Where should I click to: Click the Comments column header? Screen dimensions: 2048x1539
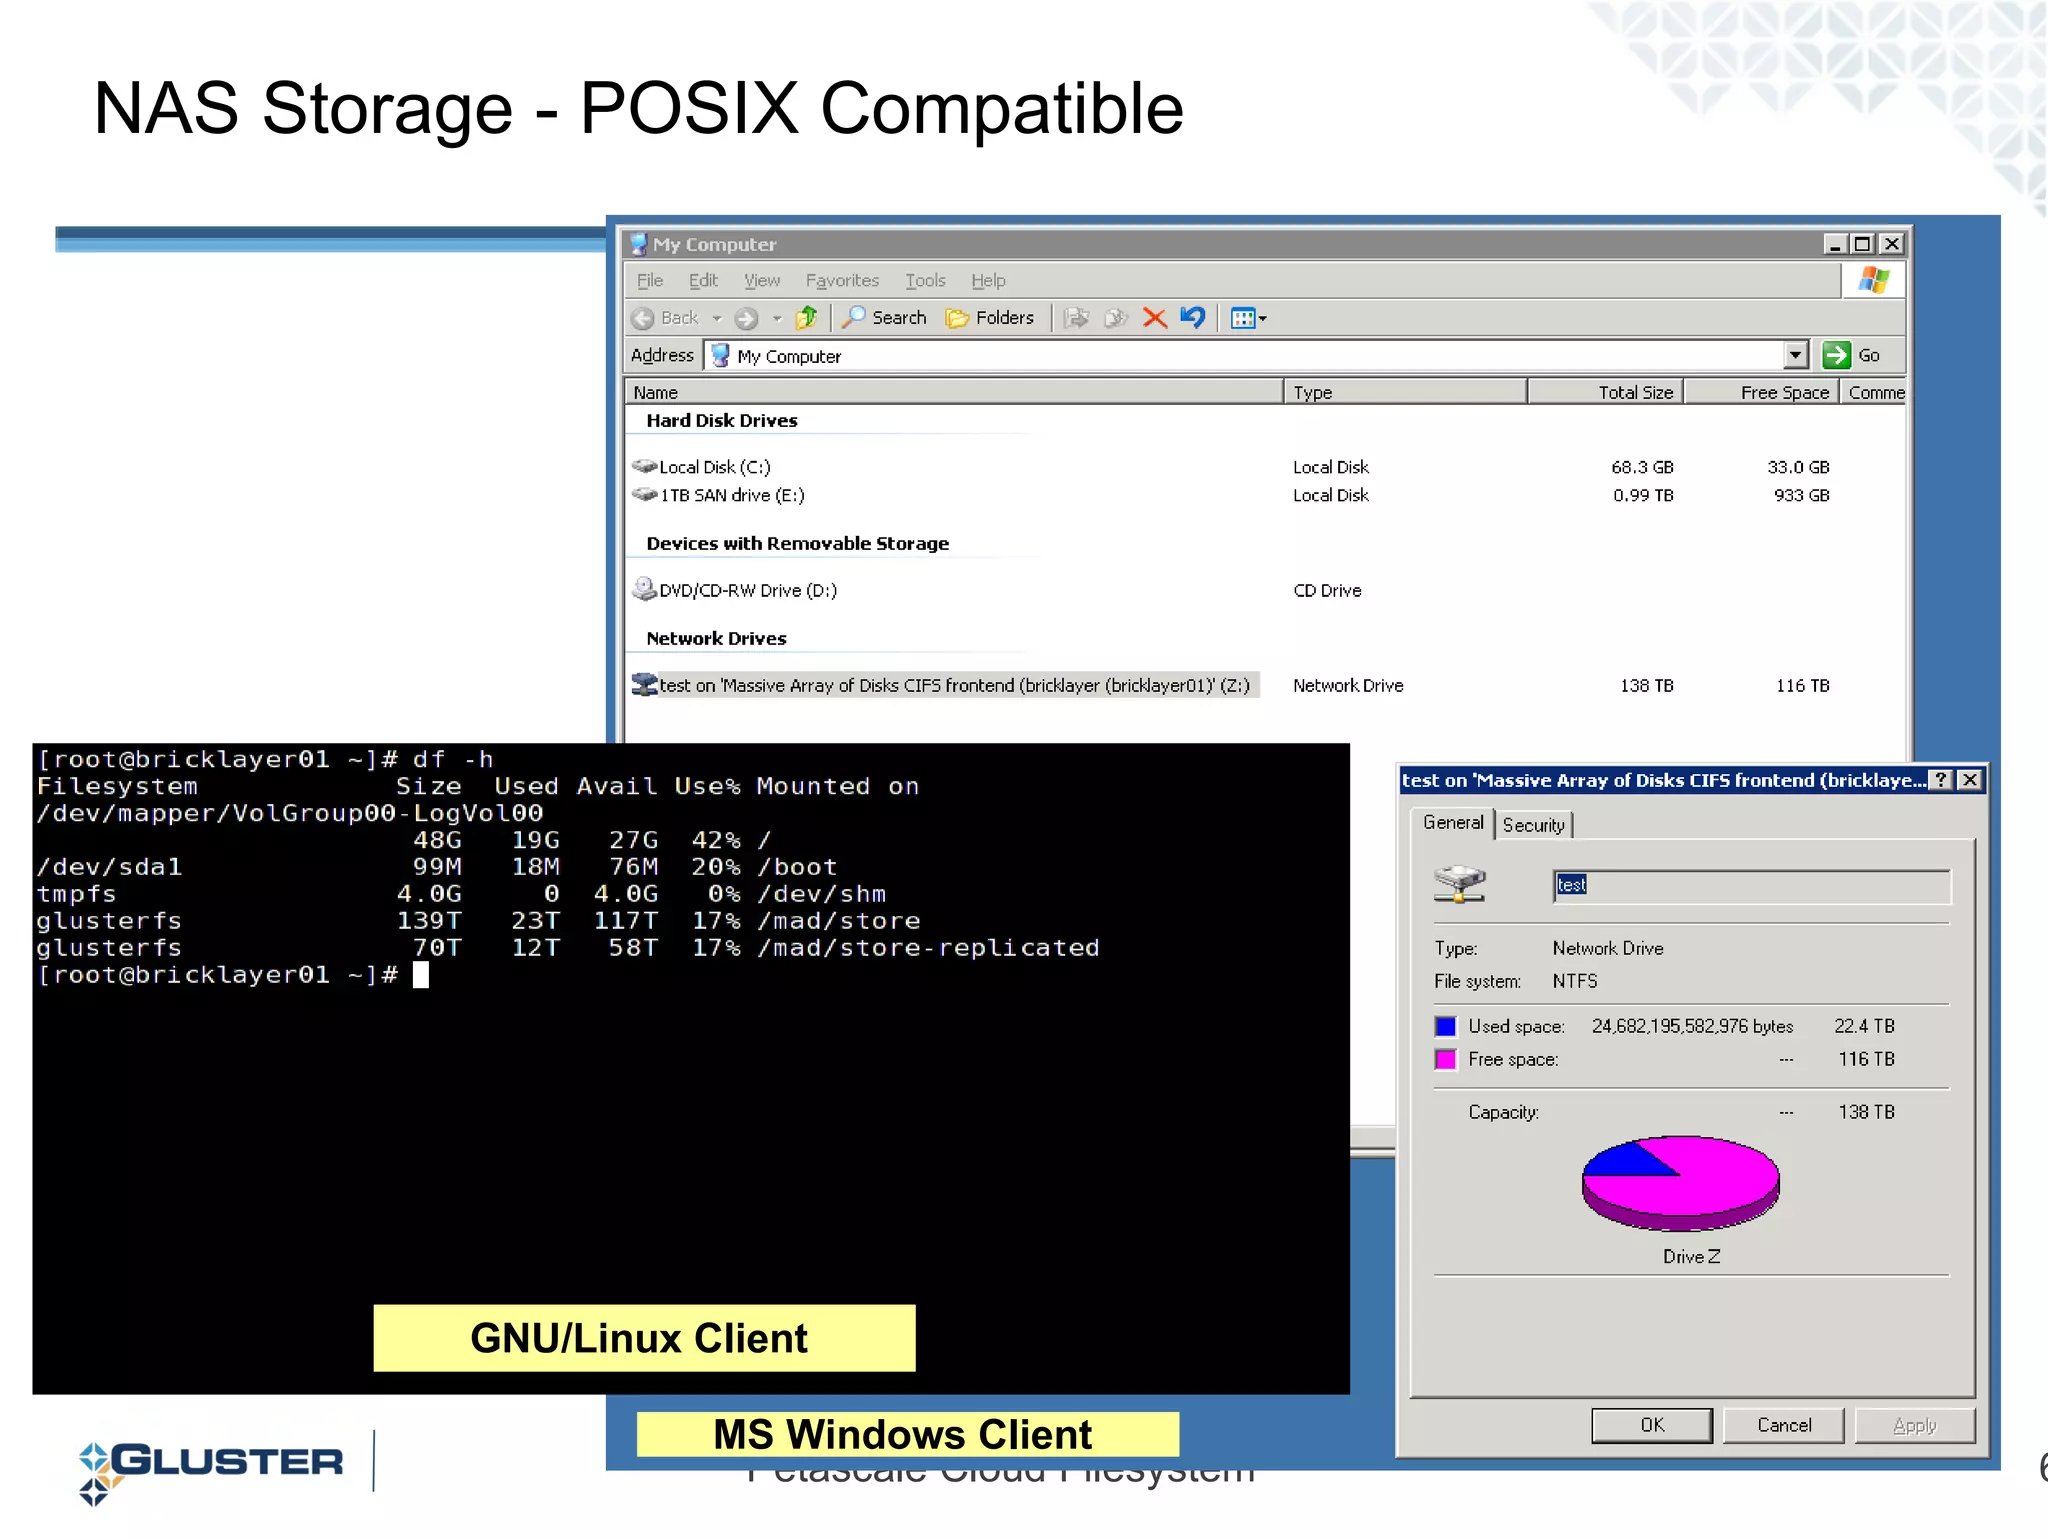[x=1874, y=392]
